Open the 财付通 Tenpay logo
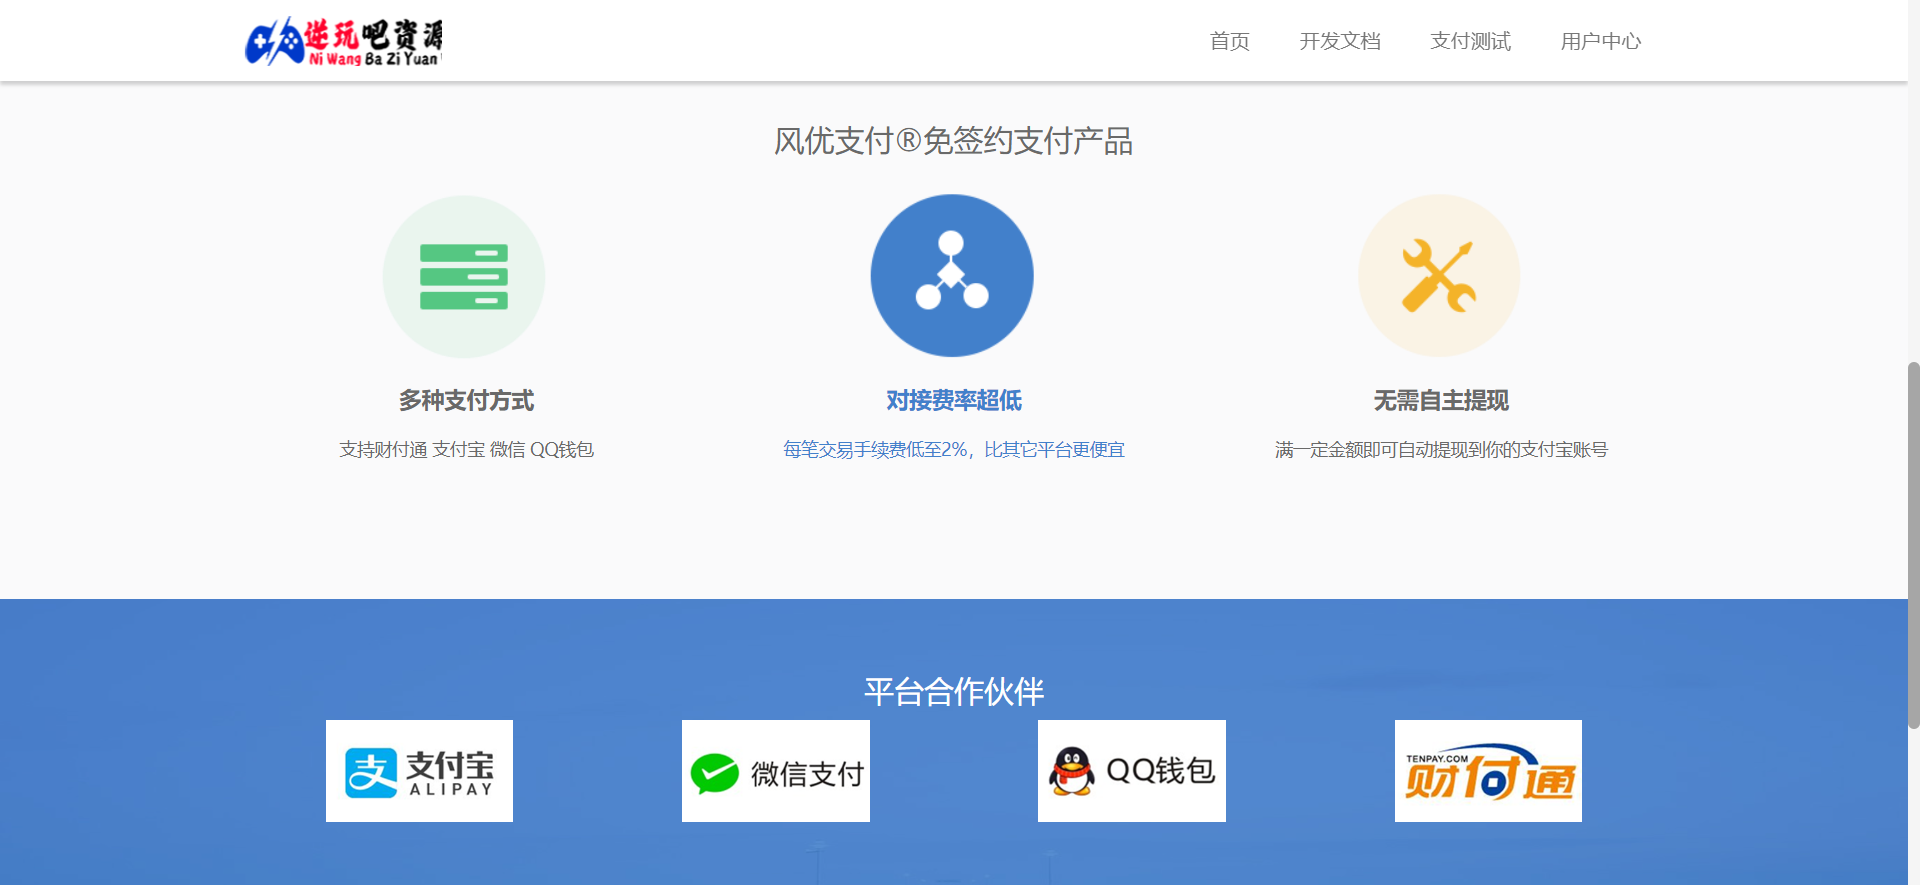This screenshot has width=1920, height=885. (x=1488, y=771)
